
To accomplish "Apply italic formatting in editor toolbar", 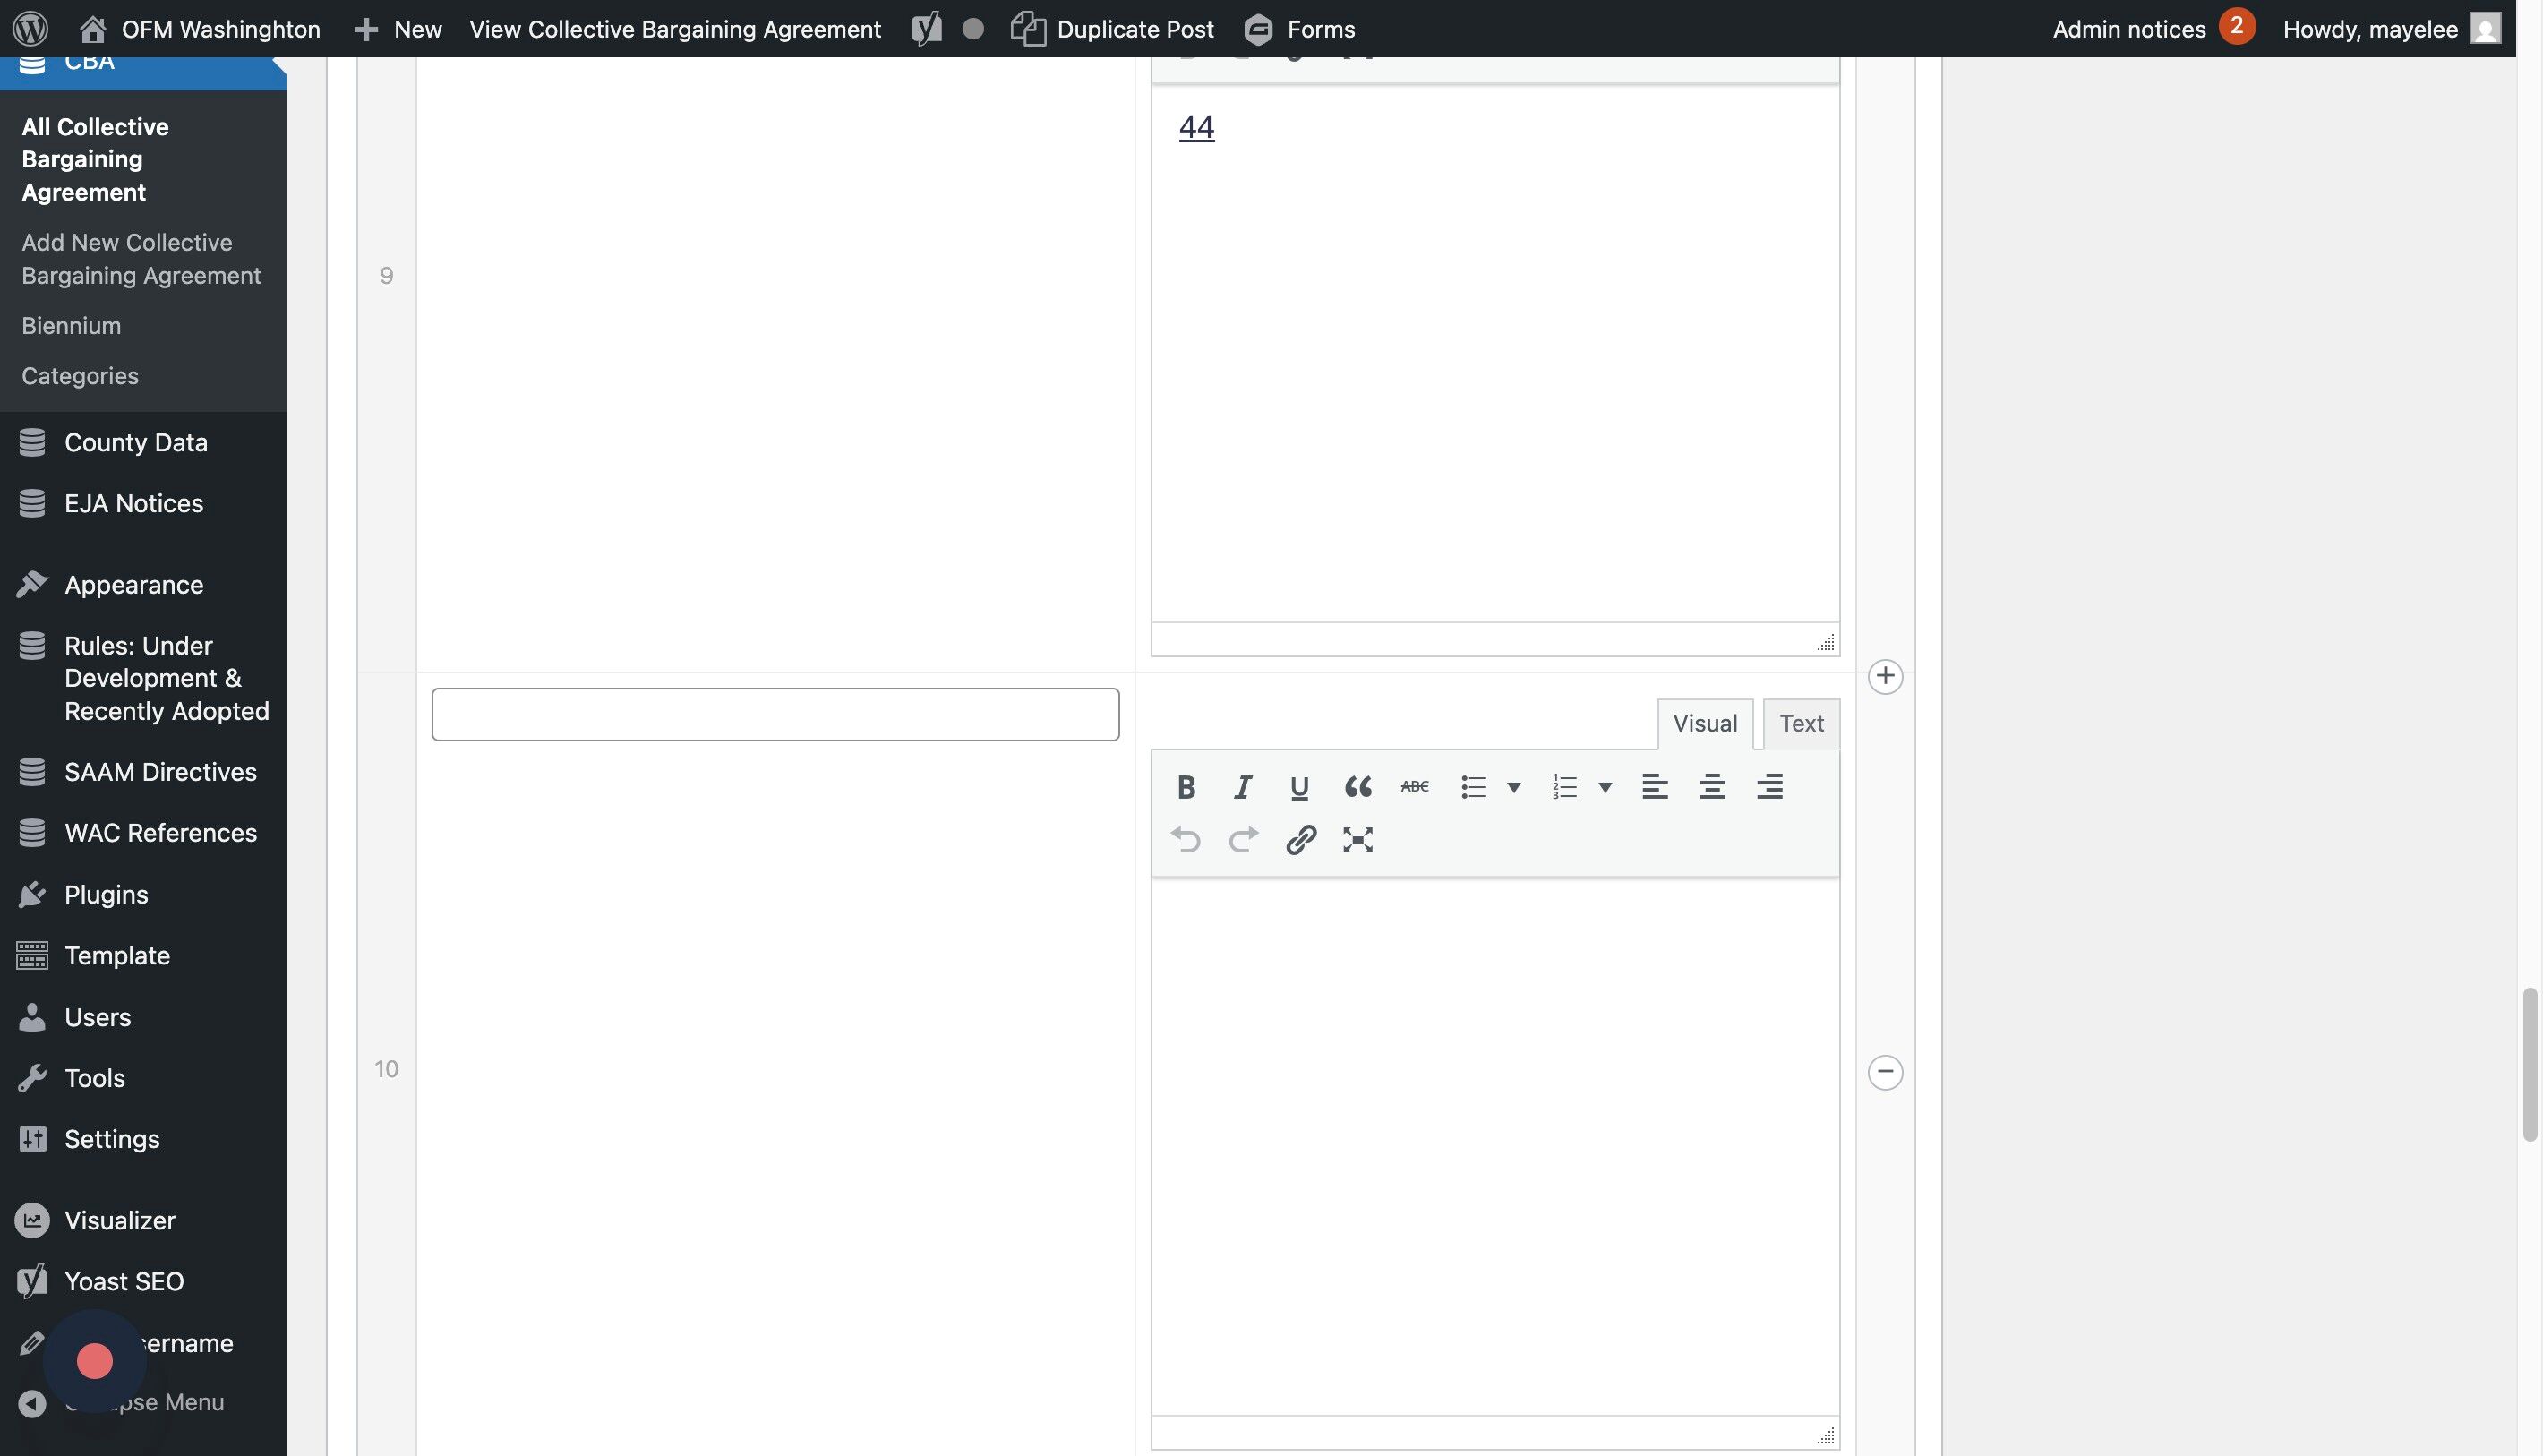I will [x=1243, y=787].
